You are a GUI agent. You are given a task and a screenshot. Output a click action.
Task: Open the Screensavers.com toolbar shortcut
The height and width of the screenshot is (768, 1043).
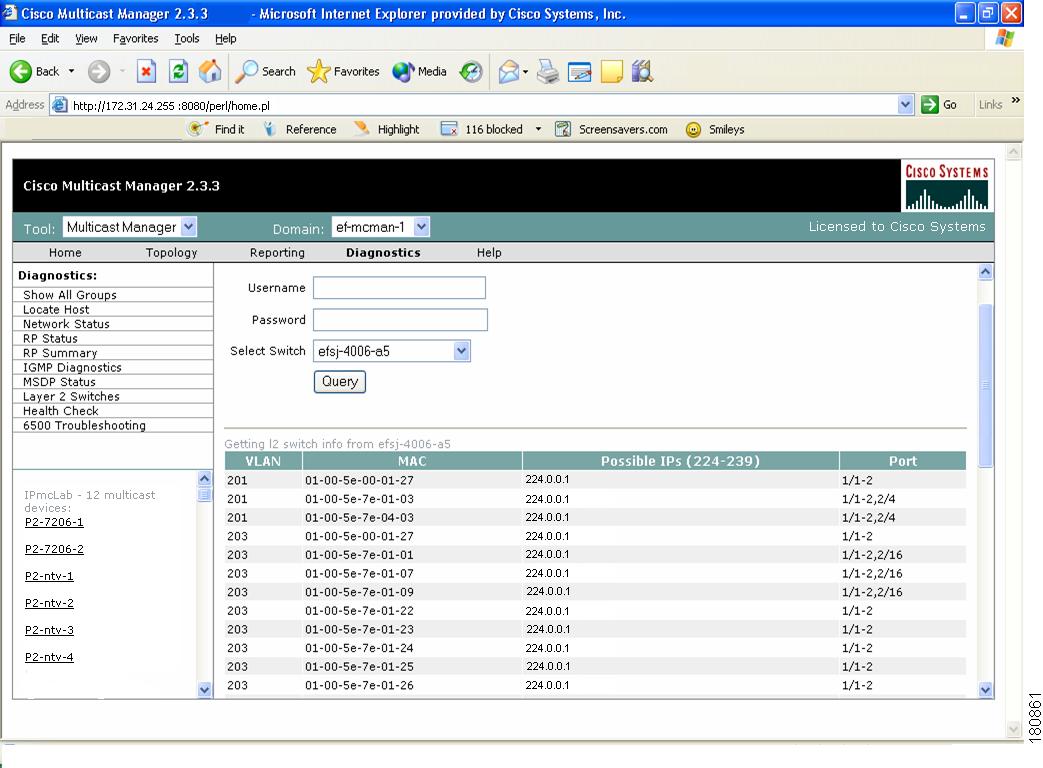click(x=611, y=129)
